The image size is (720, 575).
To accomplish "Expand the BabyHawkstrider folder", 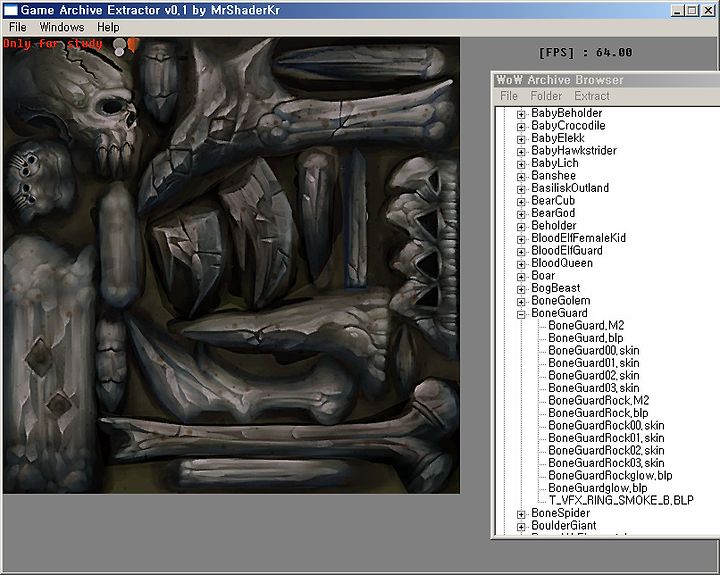I will (521, 151).
